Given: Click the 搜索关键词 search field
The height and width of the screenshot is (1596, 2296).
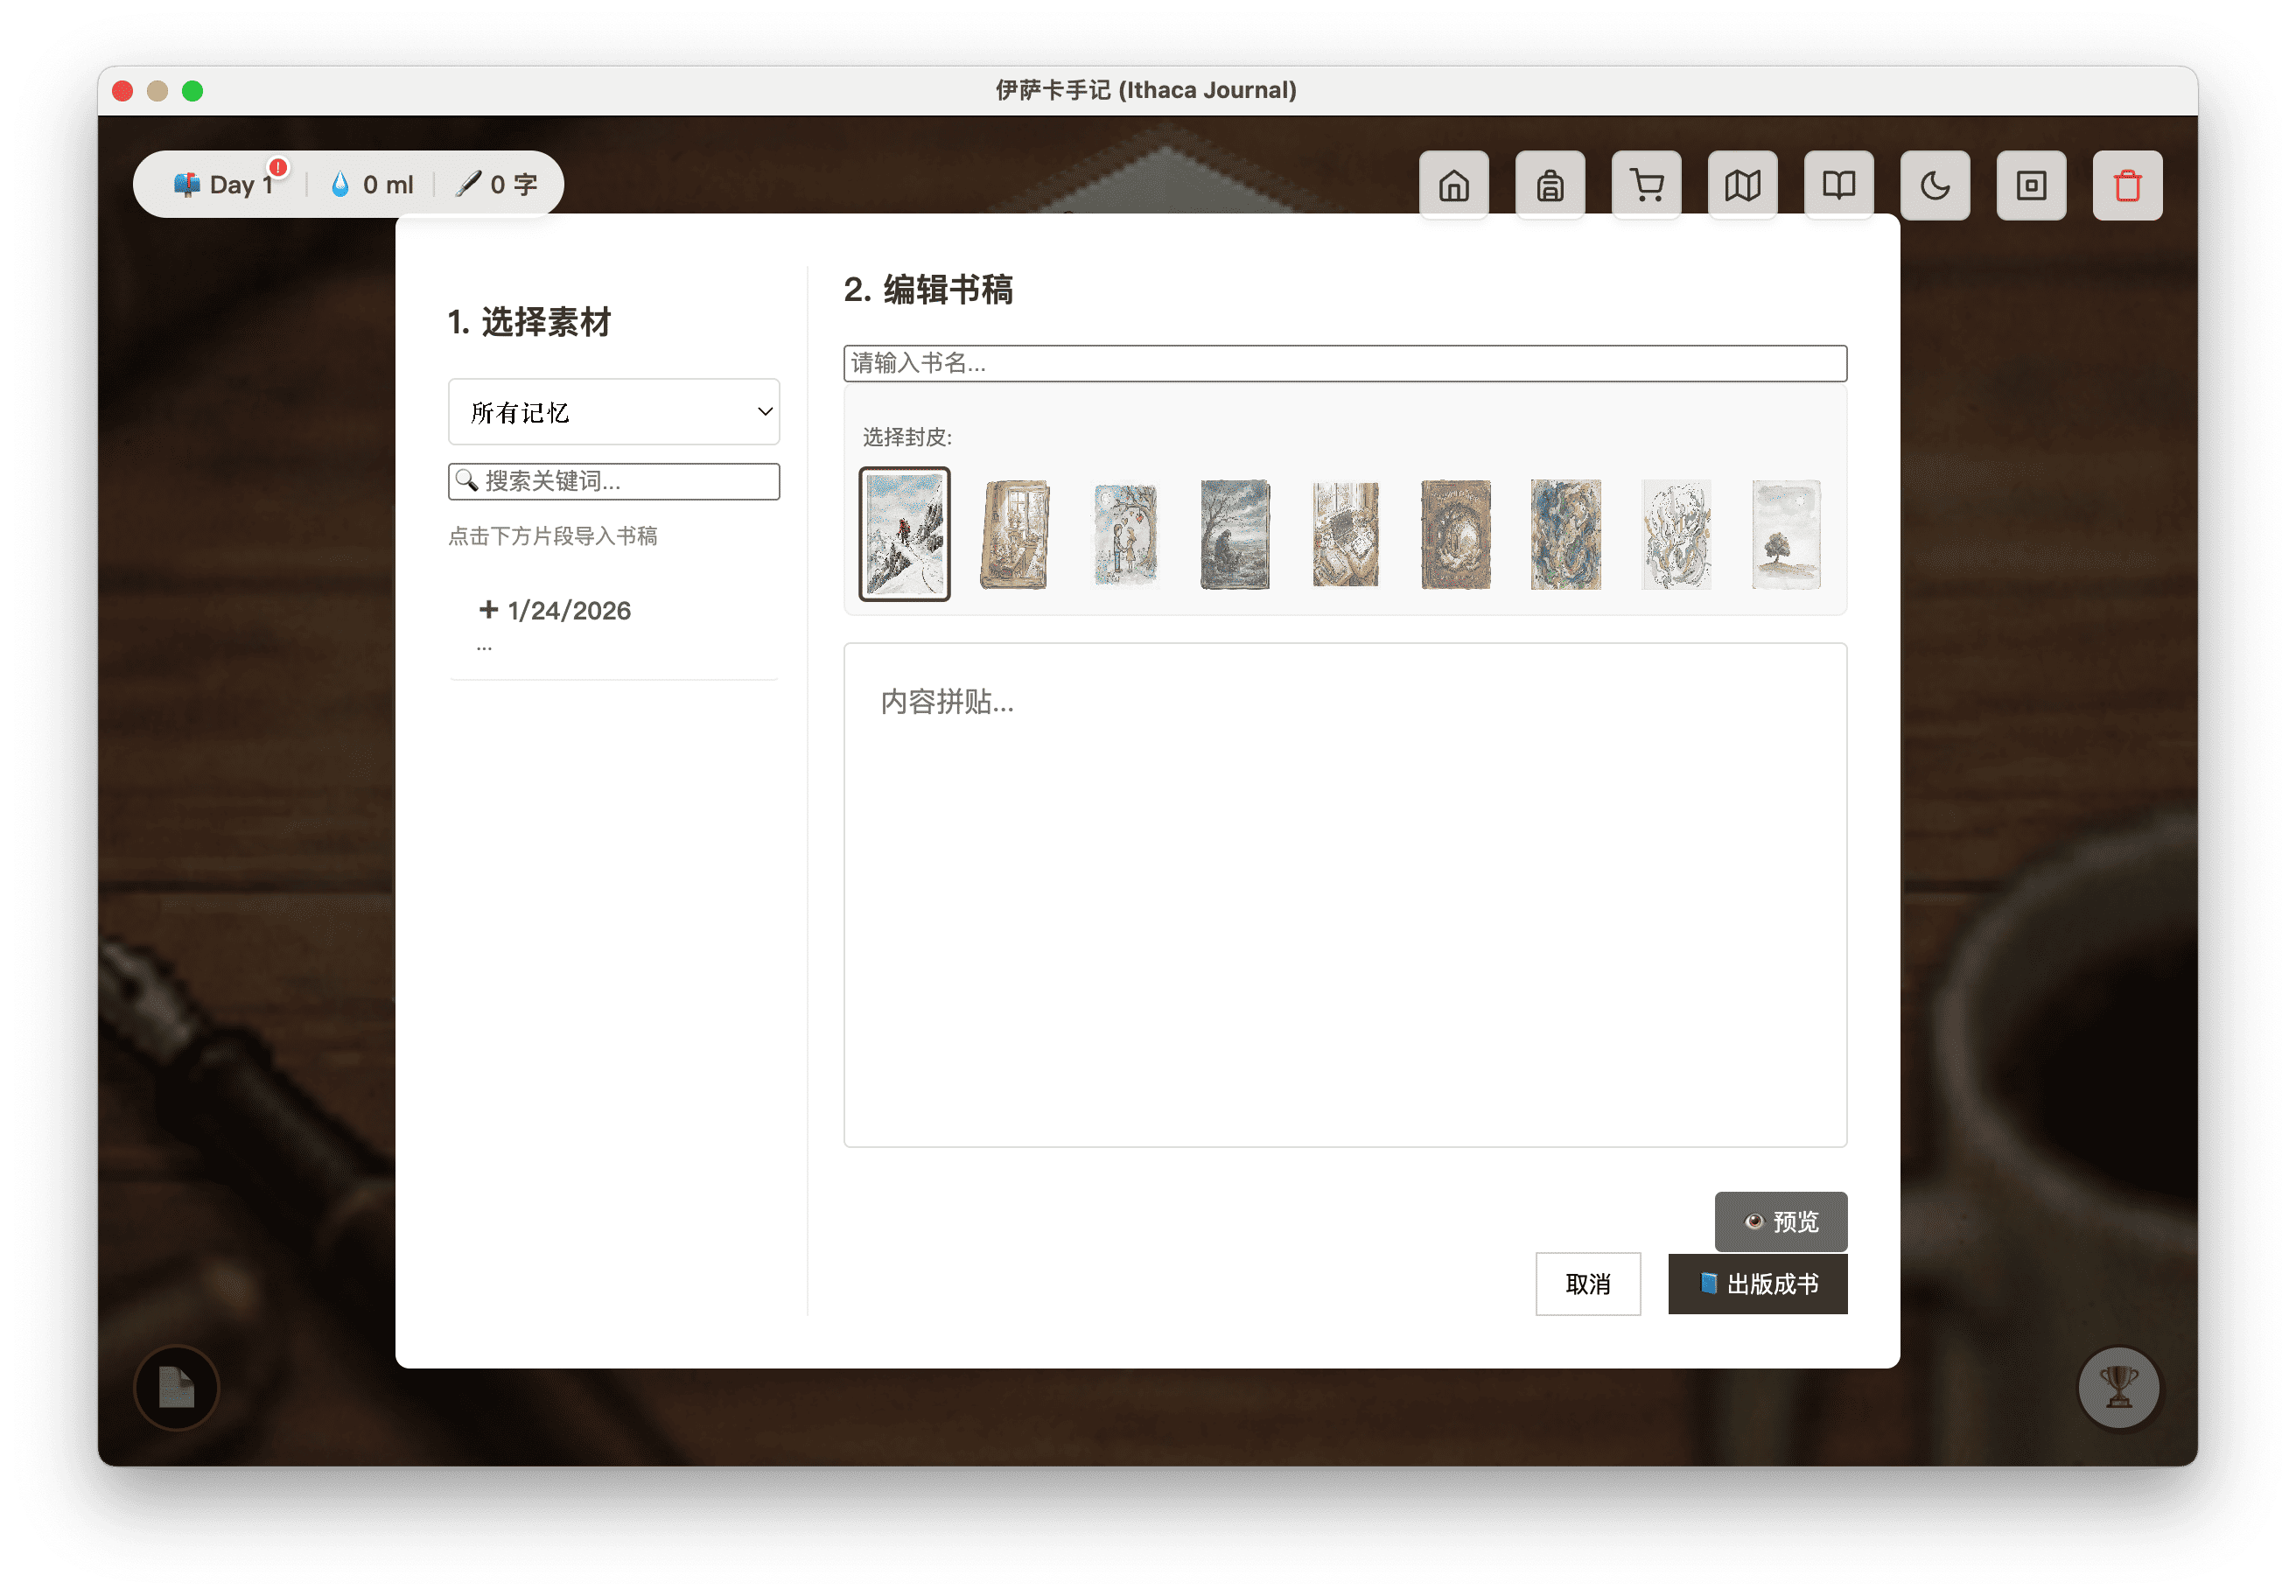Looking at the screenshot, I should click(613, 481).
